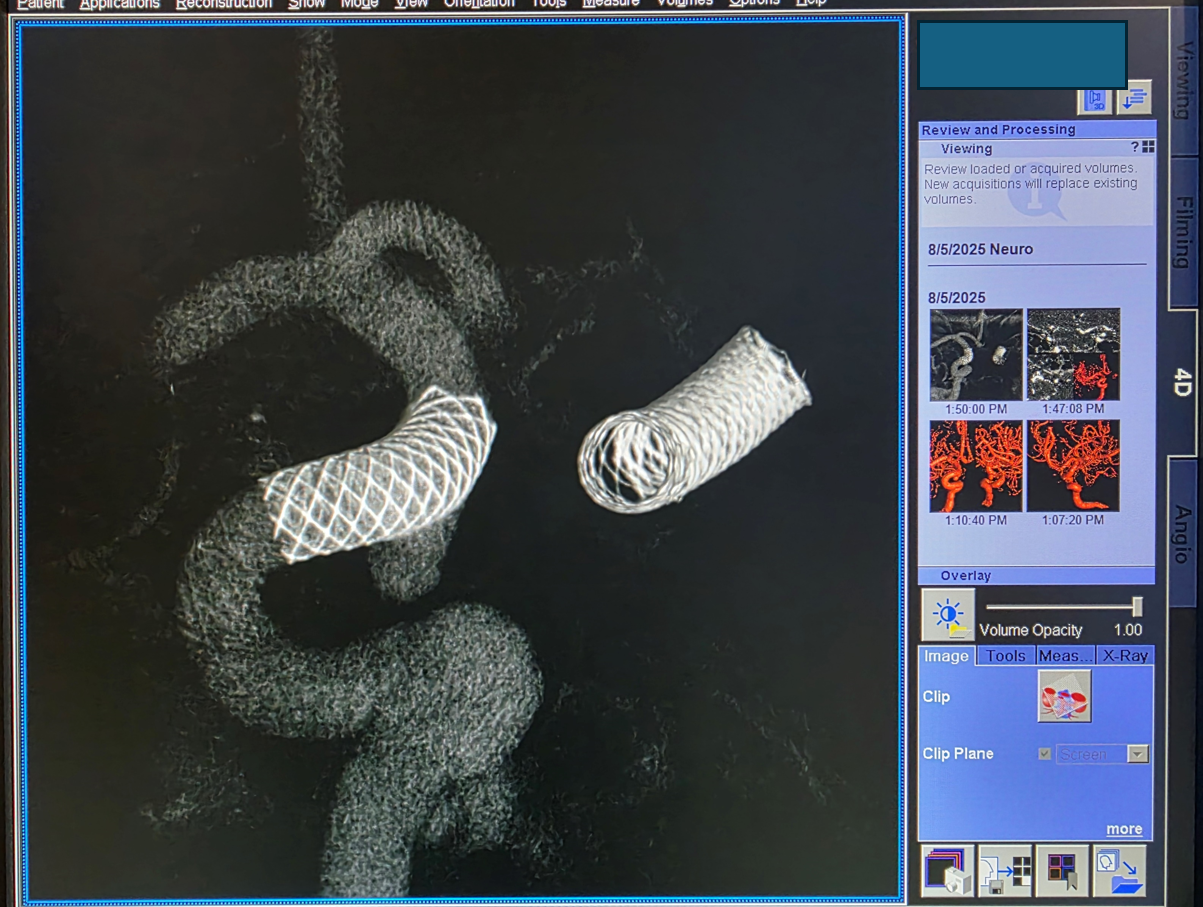Open the Clip Plane Screen dropdown
Image resolution: width=1203 pixels, height=907 pixels.
coord(1137,754)
